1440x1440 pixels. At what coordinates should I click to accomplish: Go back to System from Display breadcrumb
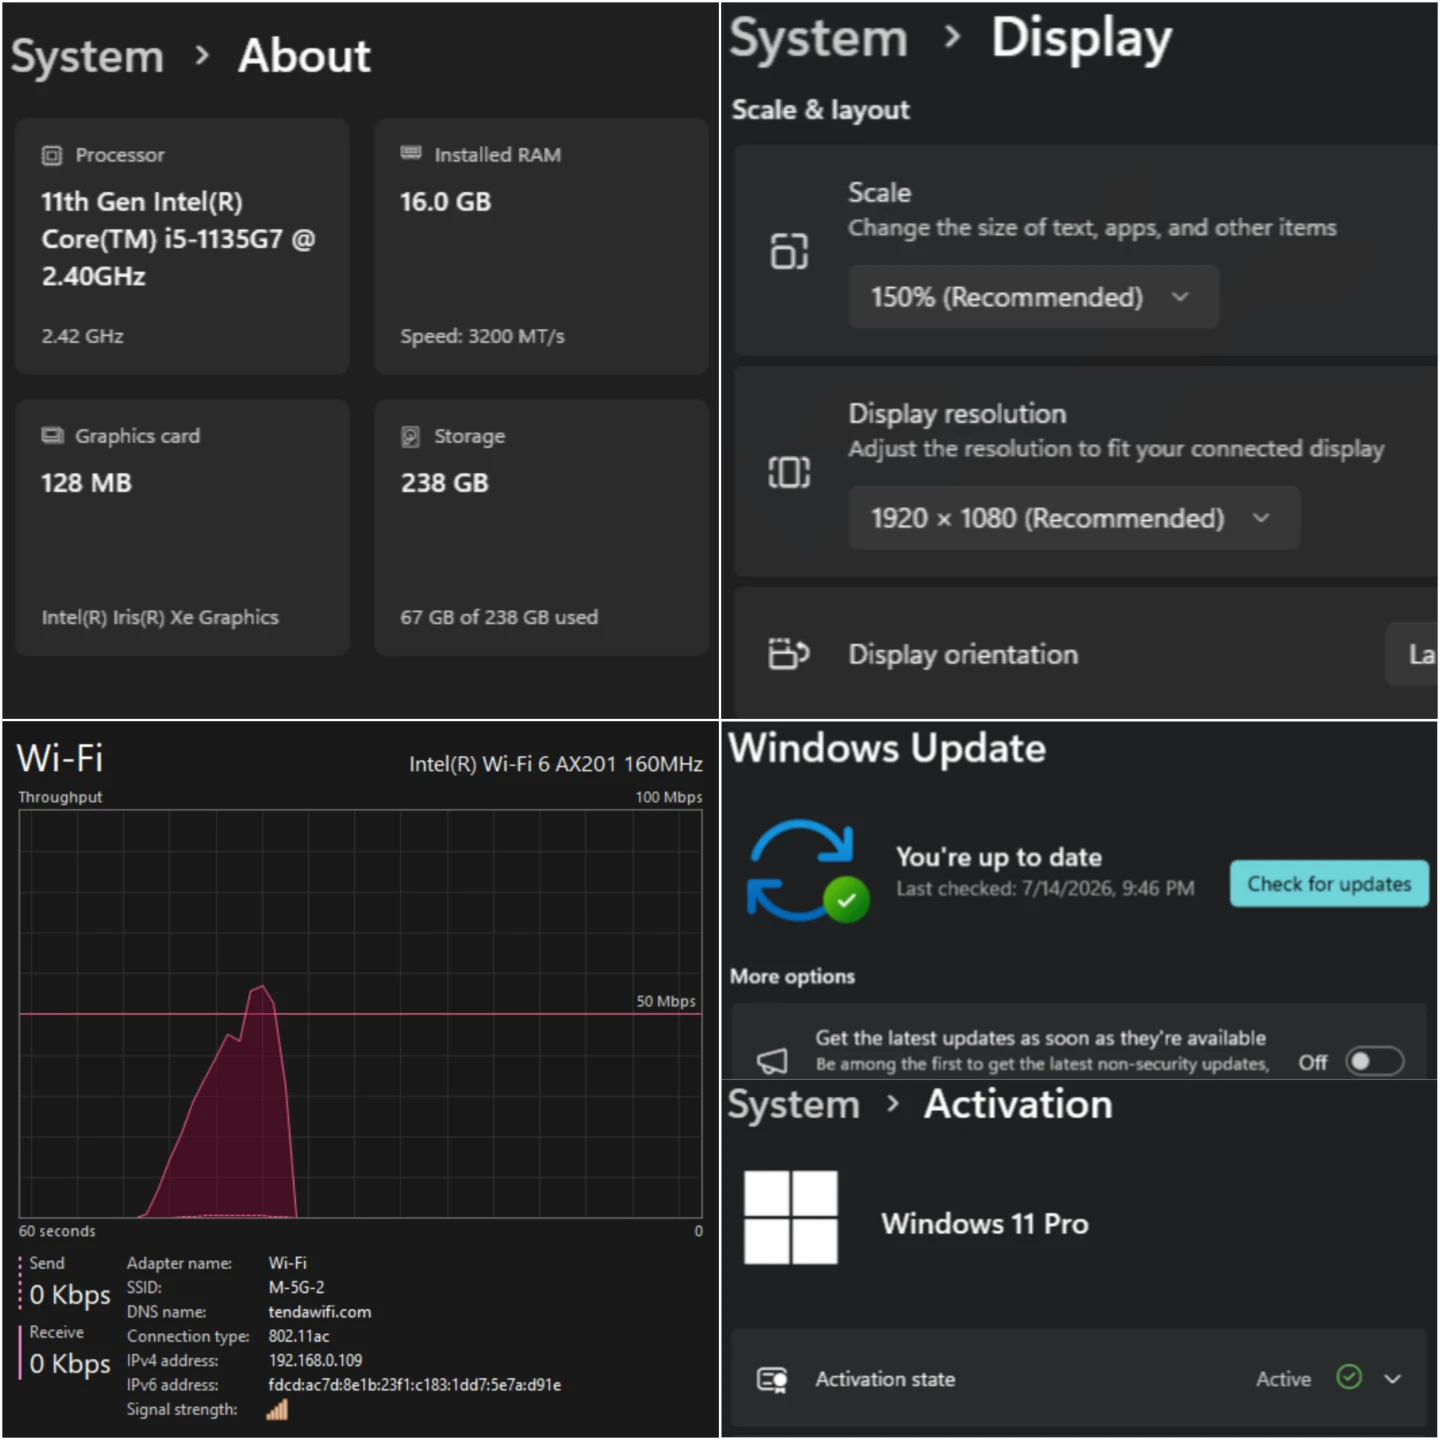click(x=819, y=39)
